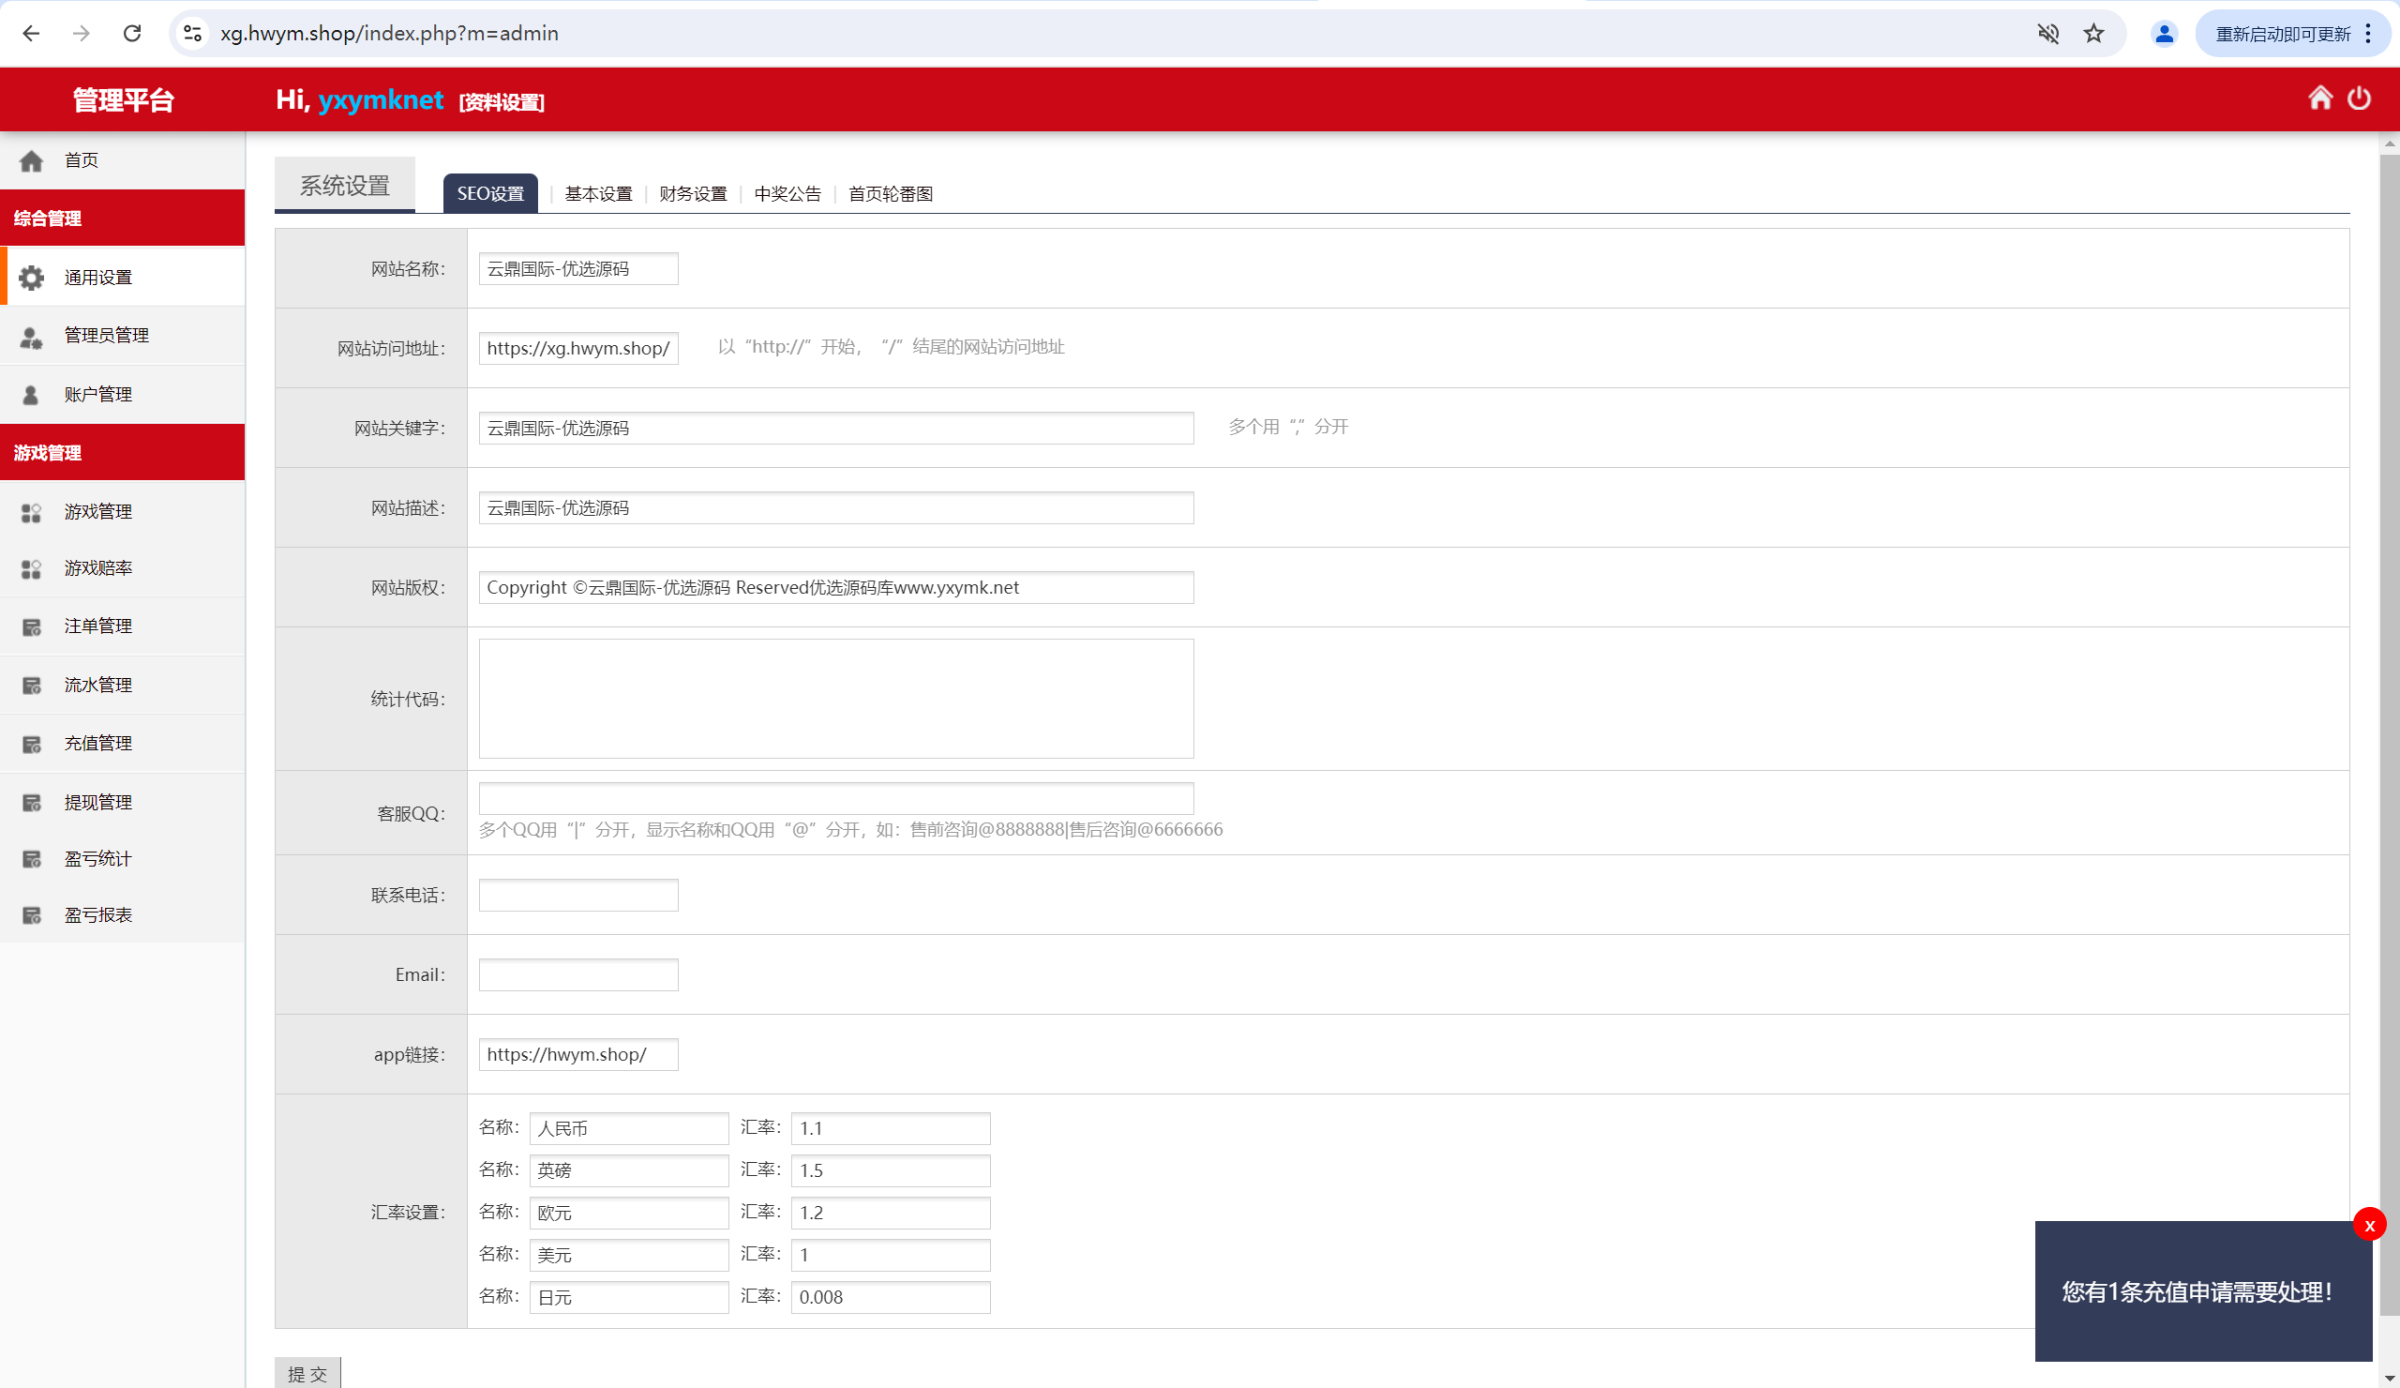Open 充值管理 in sidebar
The height and width of the screenshot is (1388, 2400).
tap(98, 743)
